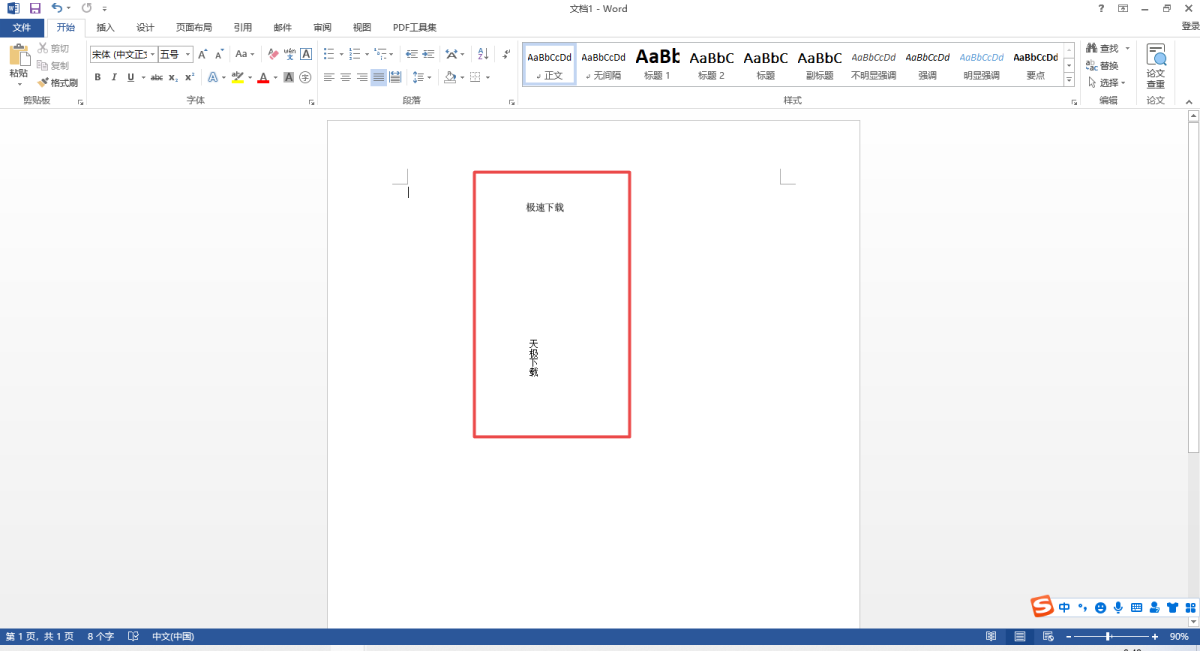The height and width of the screenshot is (651, 1200).
Task: Click the Format Painter (格式刷) icon
Action: click(58, 83)
